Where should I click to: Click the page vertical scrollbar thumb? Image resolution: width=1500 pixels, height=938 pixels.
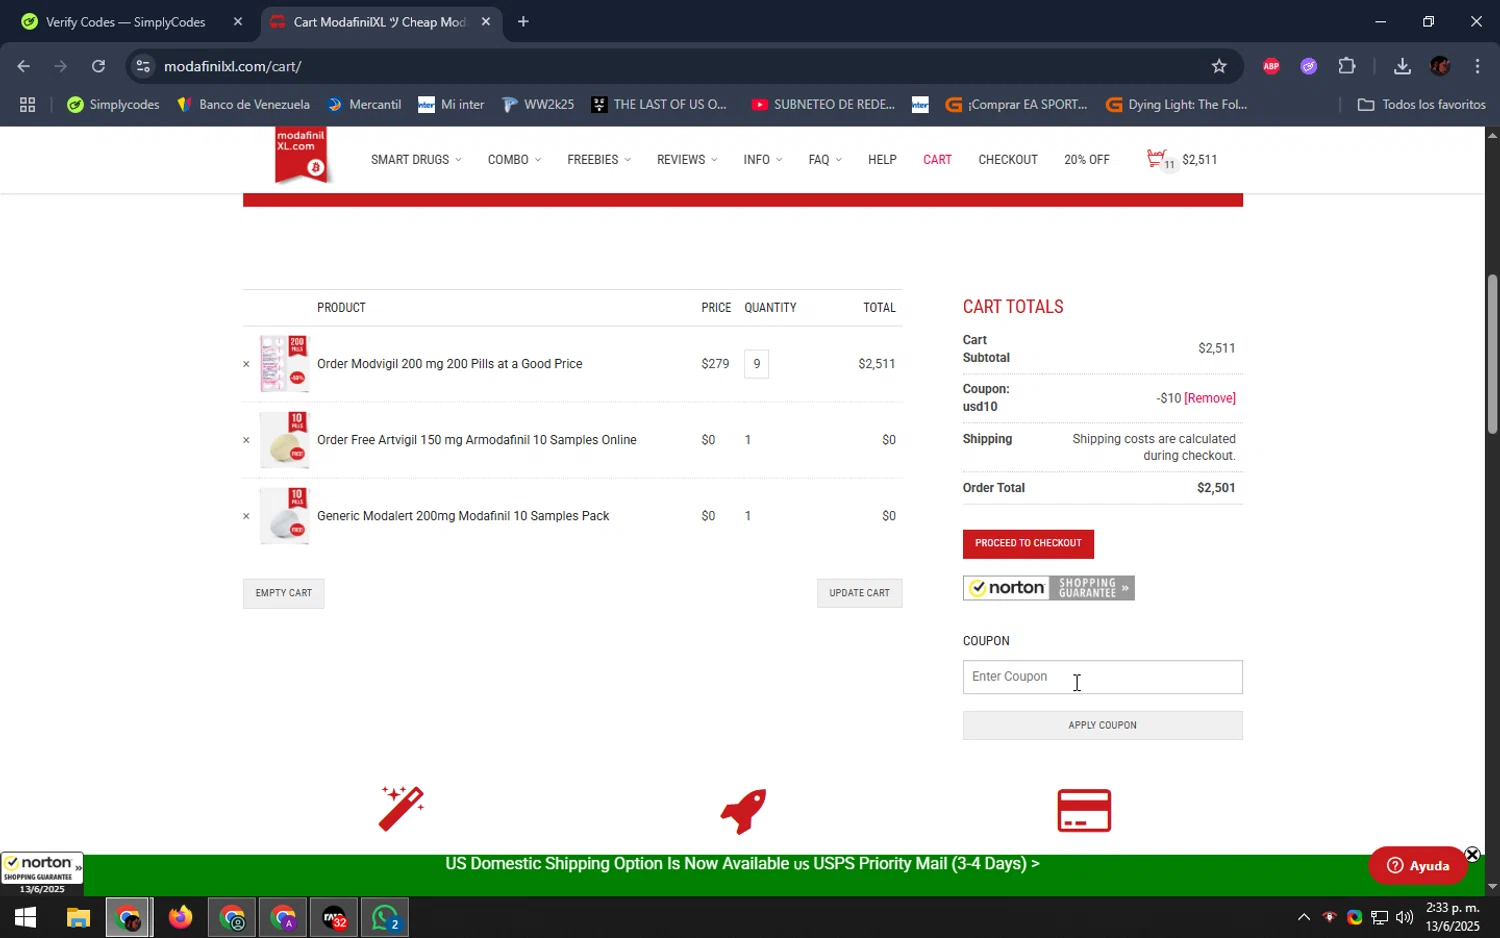pyautogui.click(x=1491, y=354)
